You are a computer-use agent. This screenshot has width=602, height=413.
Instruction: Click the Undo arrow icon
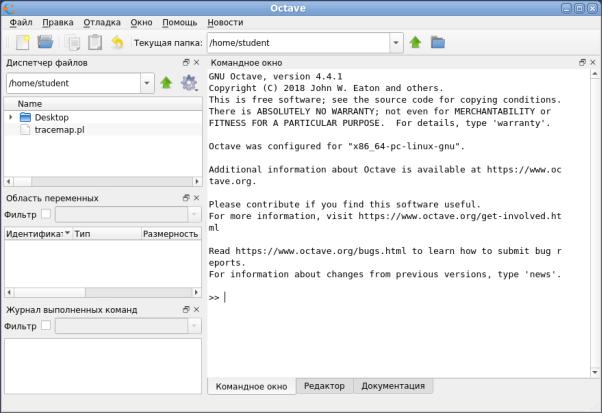coord(117,42)
